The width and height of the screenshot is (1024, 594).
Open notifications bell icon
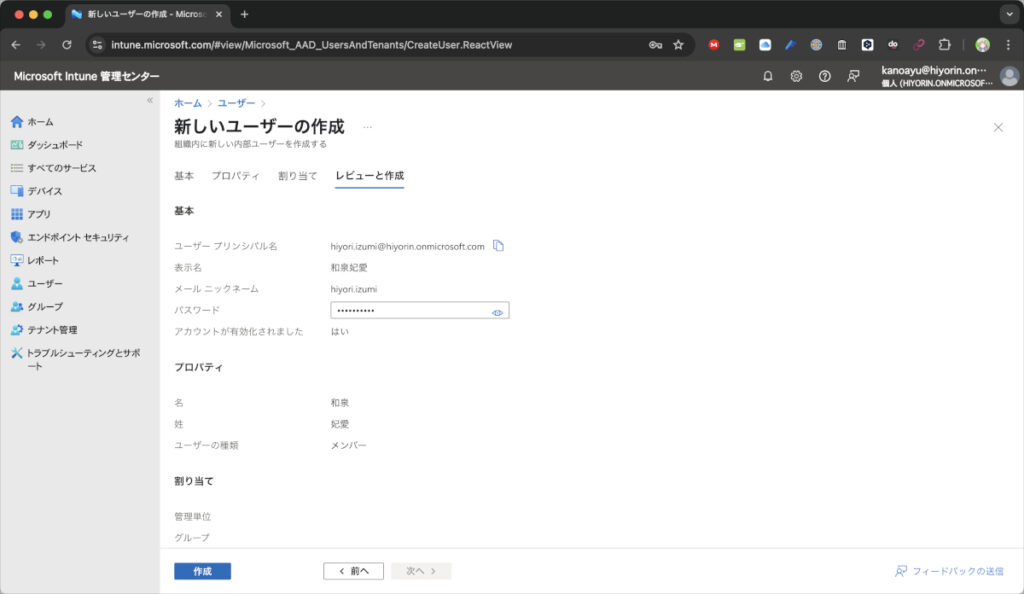coord(767,76)
